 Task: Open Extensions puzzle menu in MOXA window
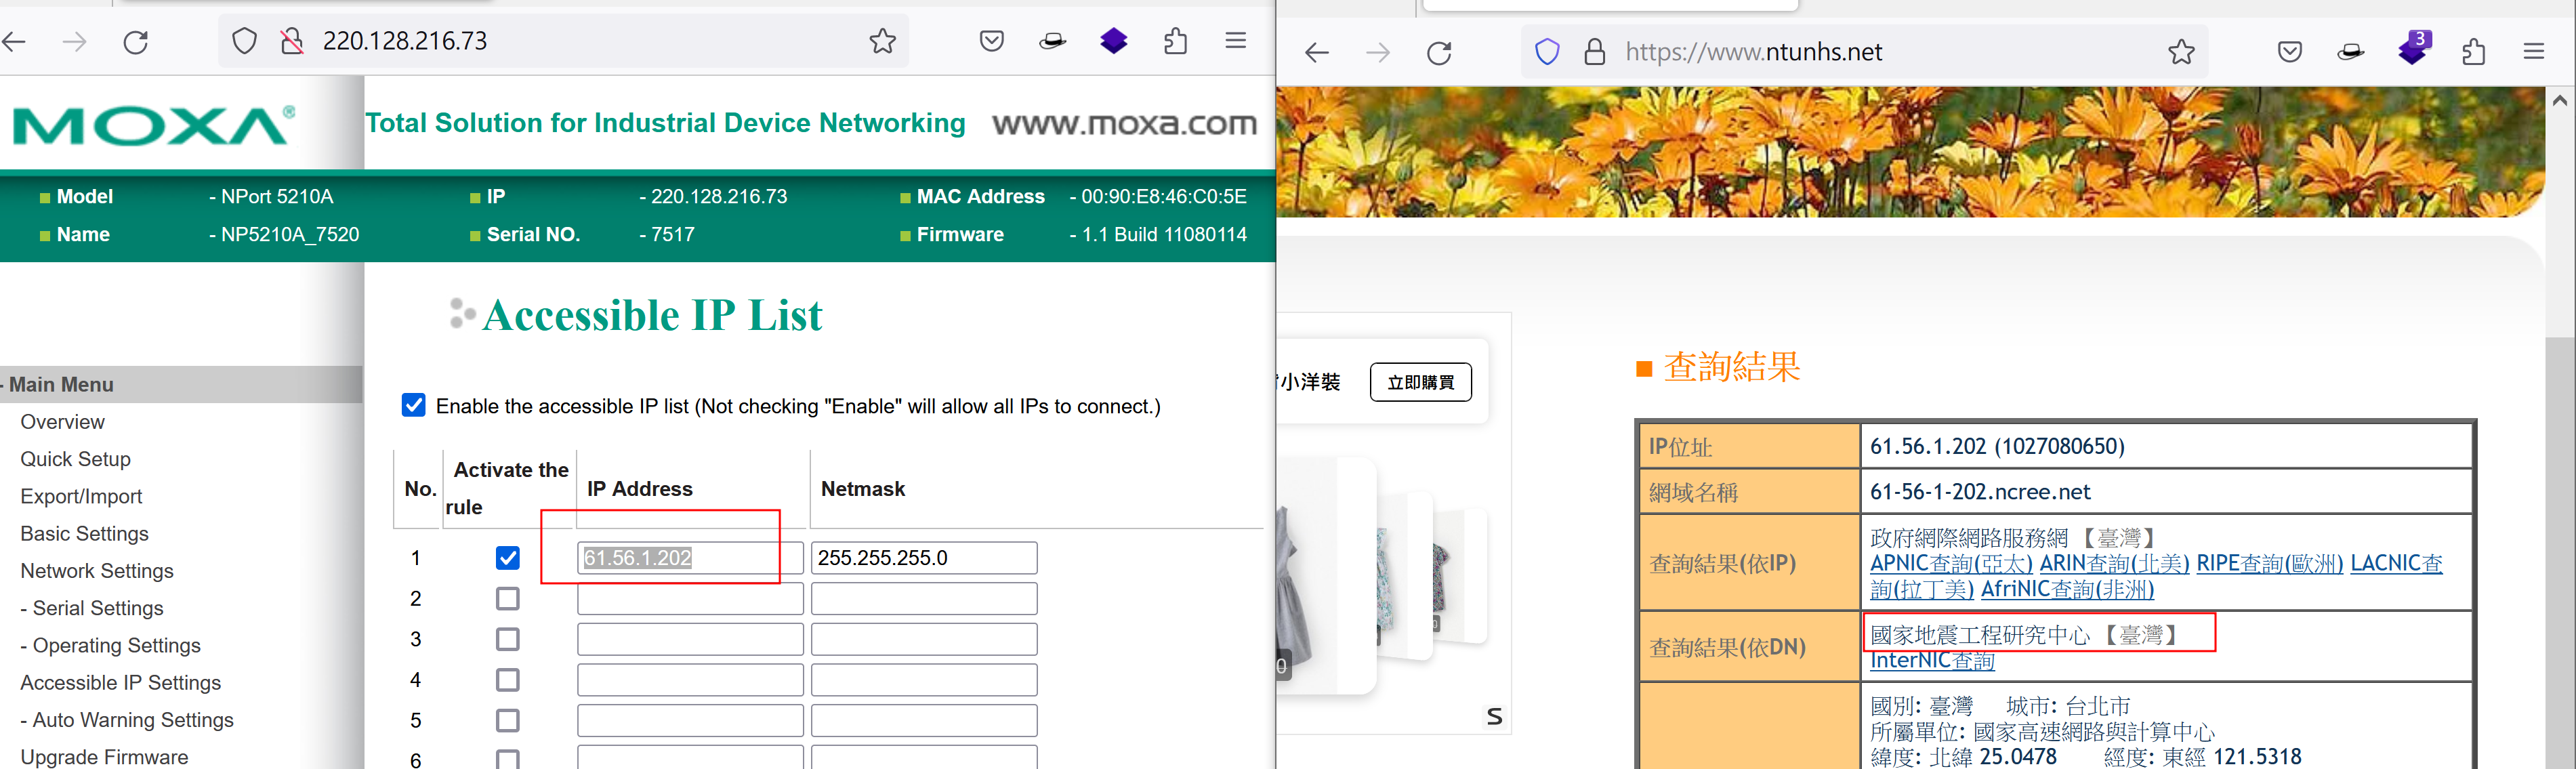tap(1175, 41)
